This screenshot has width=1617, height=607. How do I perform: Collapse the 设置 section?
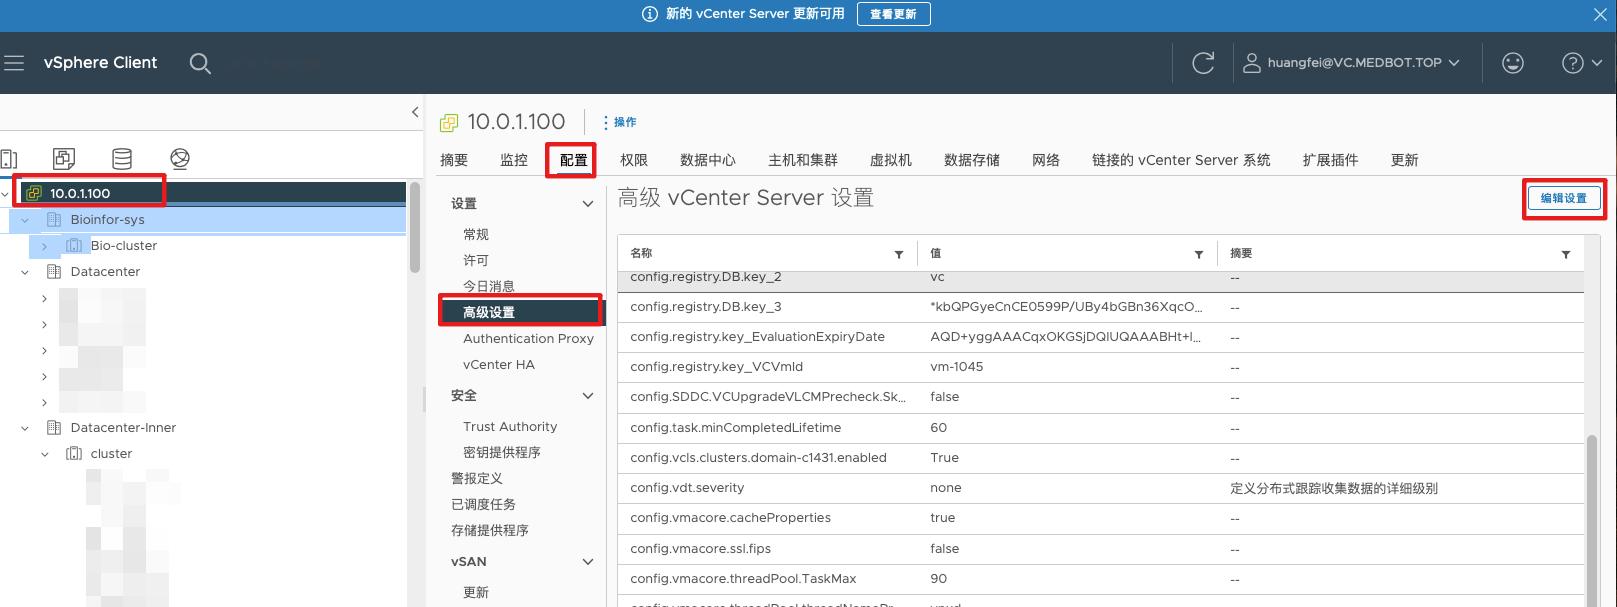(588, 204)
